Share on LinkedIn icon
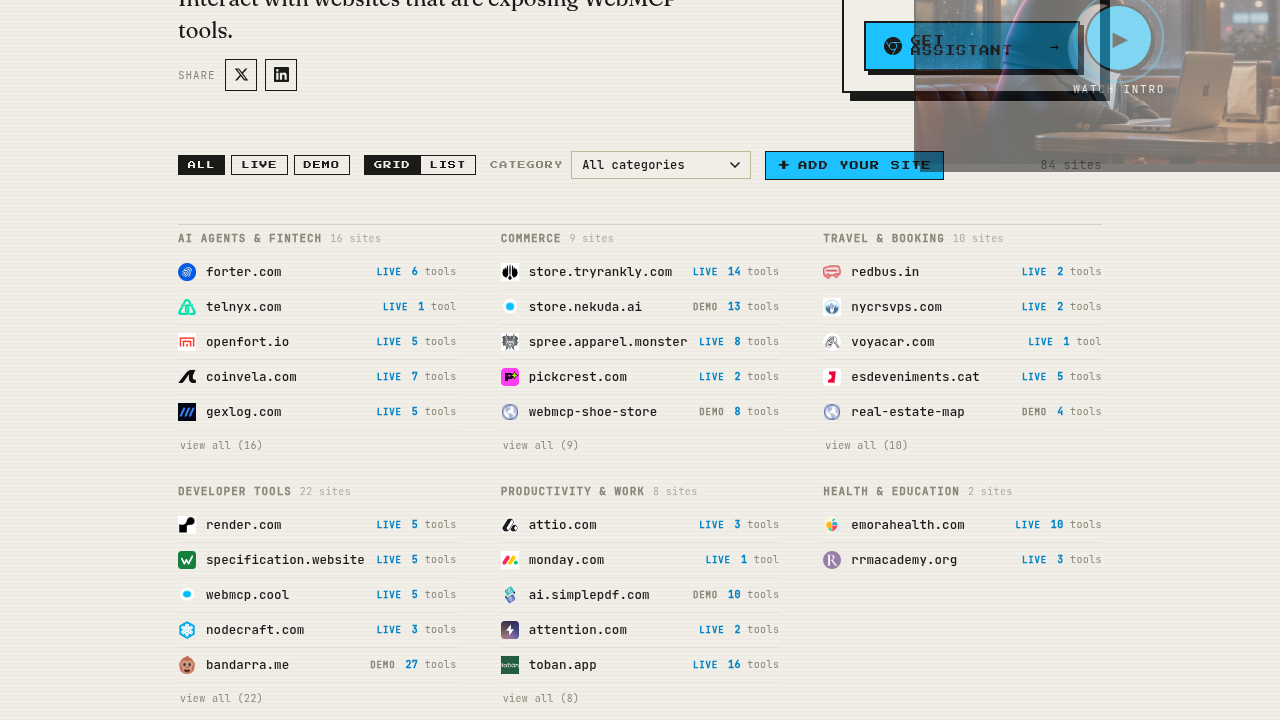Screen dimensions: 1280x720 pyautogui.click(x=281, y=75)
